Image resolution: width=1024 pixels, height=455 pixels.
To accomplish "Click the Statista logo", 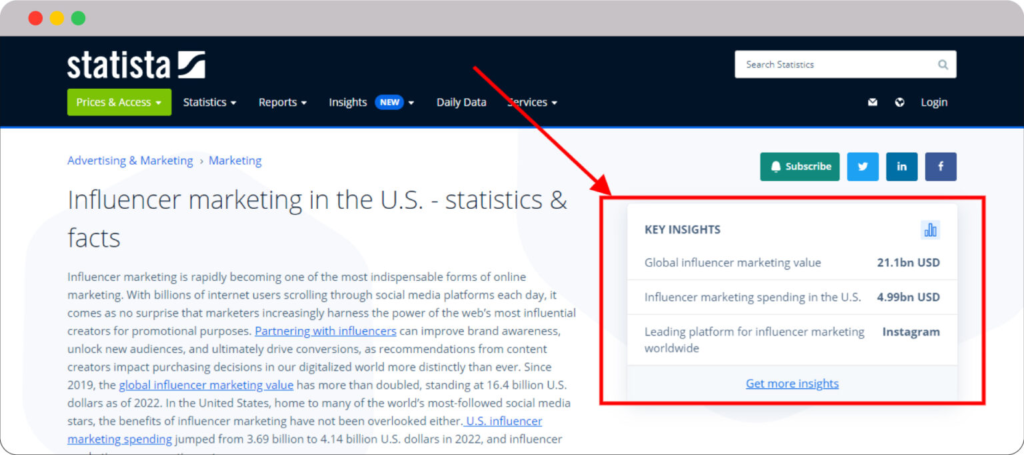I will click(136, 65).
